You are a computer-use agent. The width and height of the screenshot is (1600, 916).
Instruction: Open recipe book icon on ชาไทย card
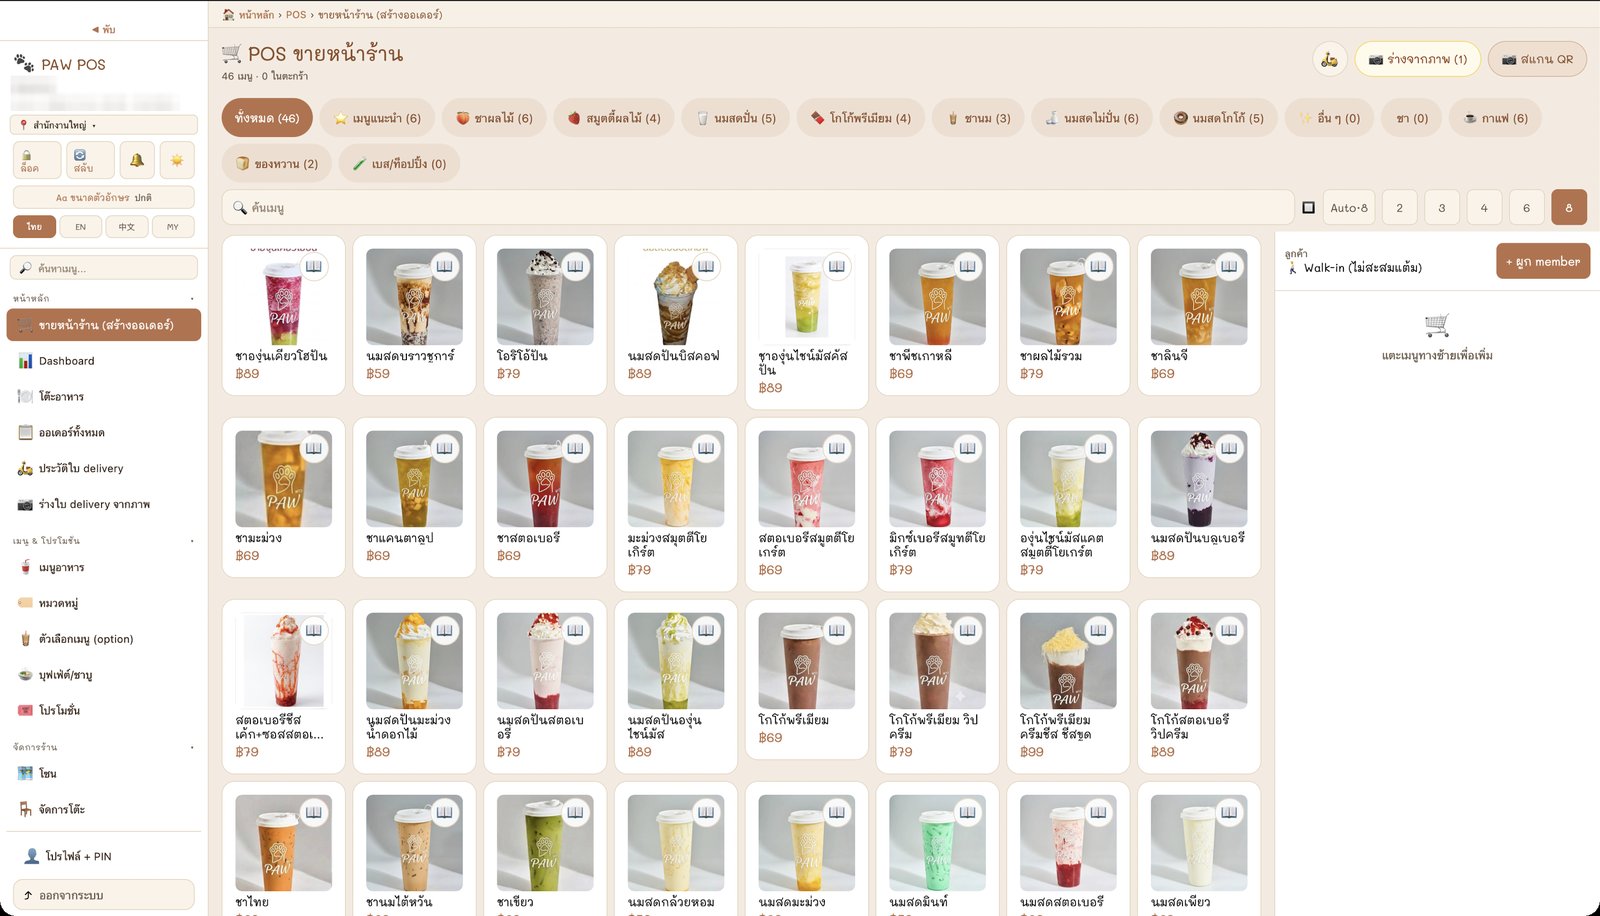pyautogui.click(x=314, y=812)
